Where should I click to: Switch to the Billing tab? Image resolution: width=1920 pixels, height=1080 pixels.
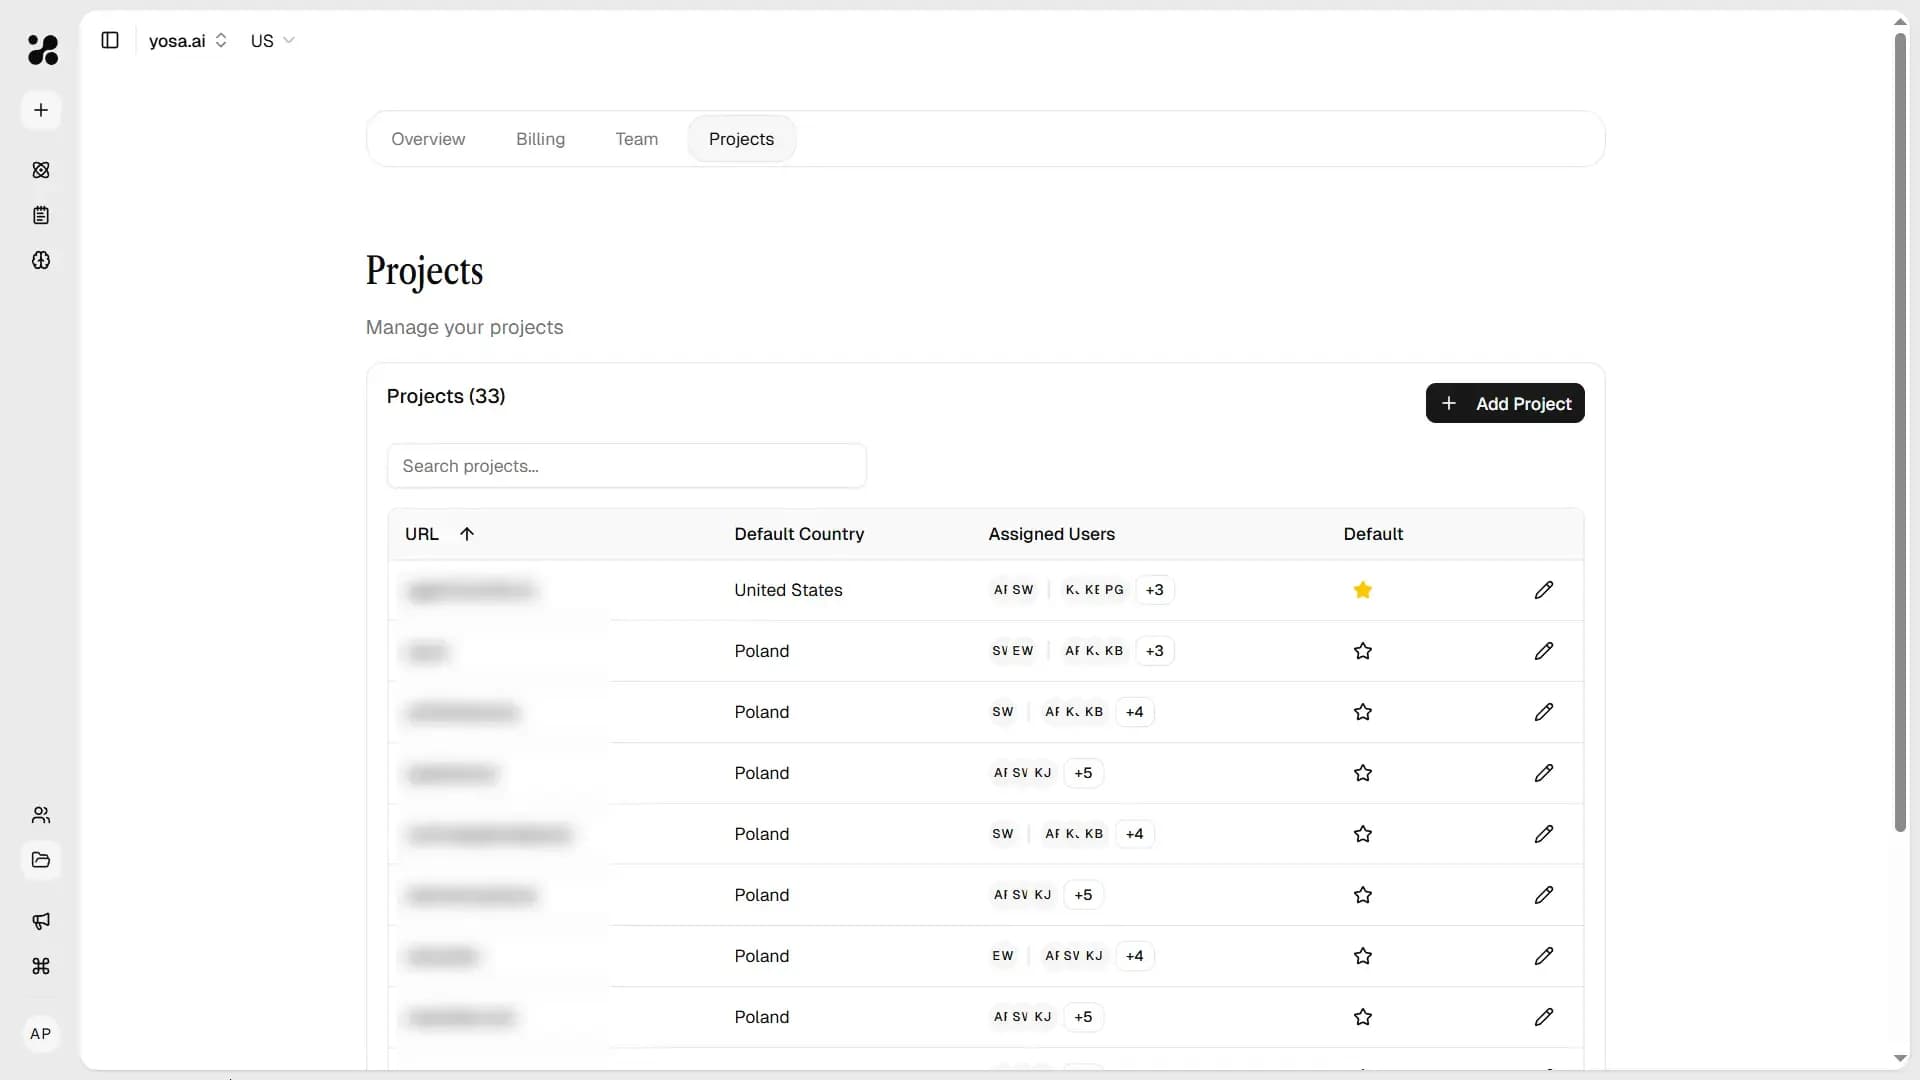point(540,139)
